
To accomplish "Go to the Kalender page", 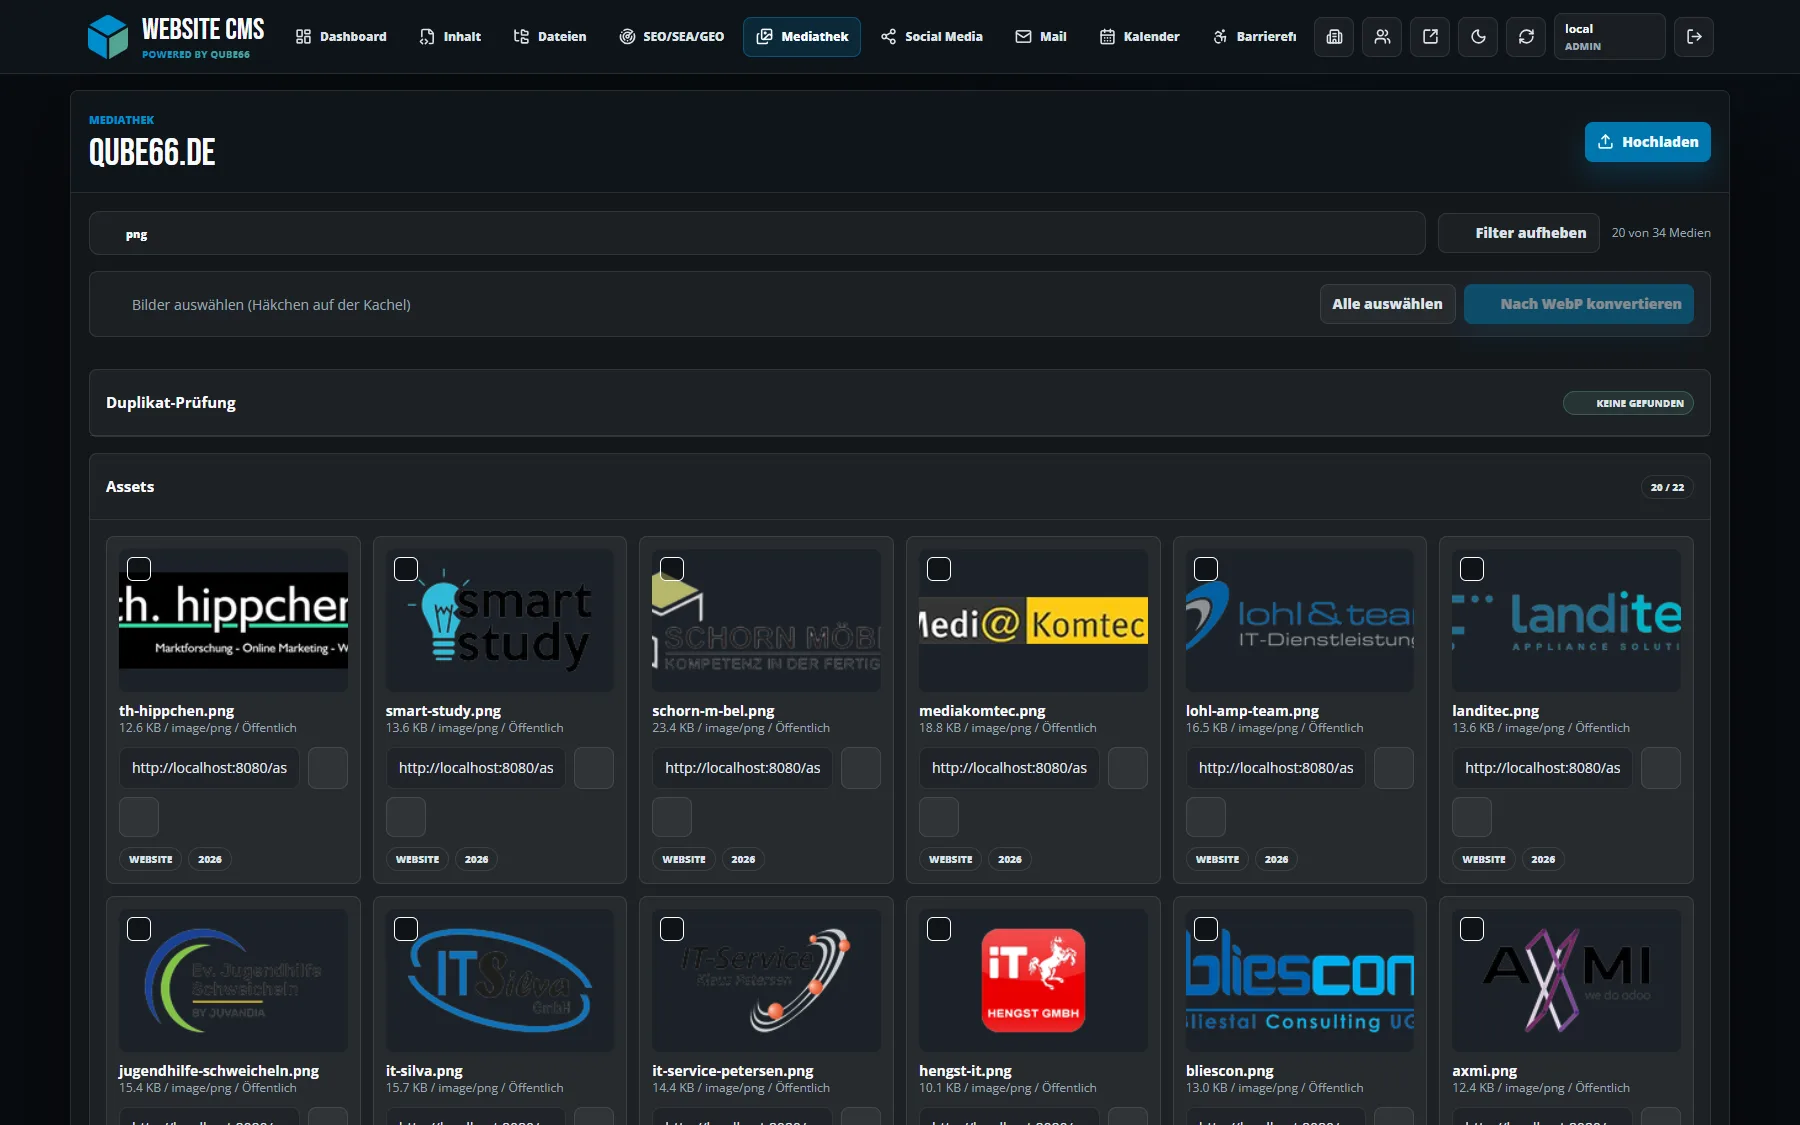I will [1139, 37].
